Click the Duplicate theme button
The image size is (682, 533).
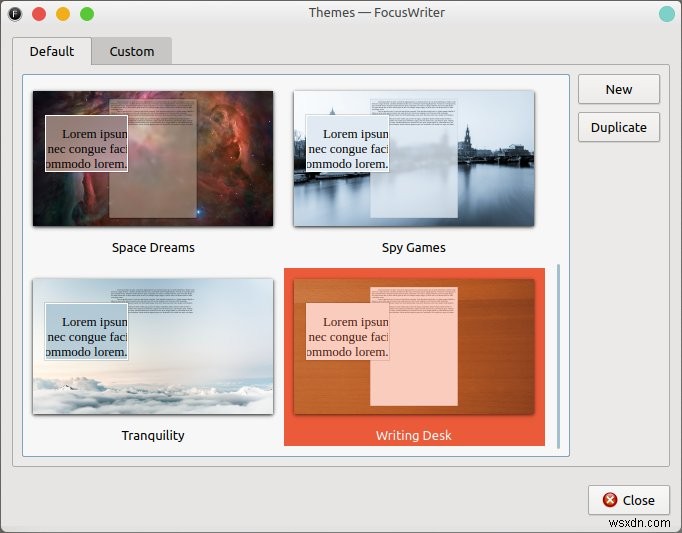point(618,127)
